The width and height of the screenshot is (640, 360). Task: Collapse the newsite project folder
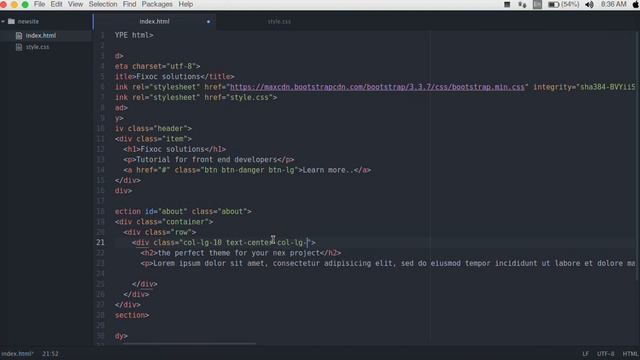point(3,21)
